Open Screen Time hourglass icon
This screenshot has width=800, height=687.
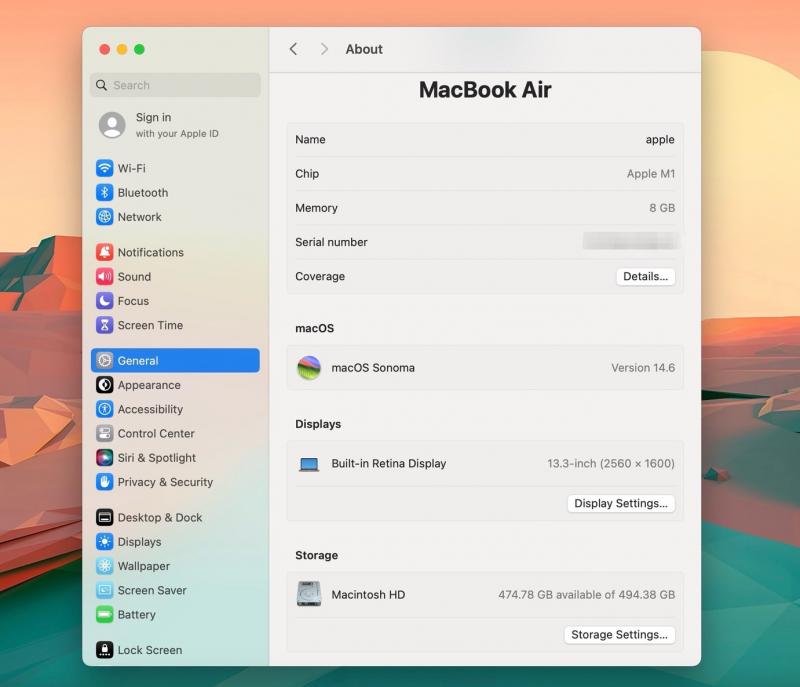click(105, 325)
